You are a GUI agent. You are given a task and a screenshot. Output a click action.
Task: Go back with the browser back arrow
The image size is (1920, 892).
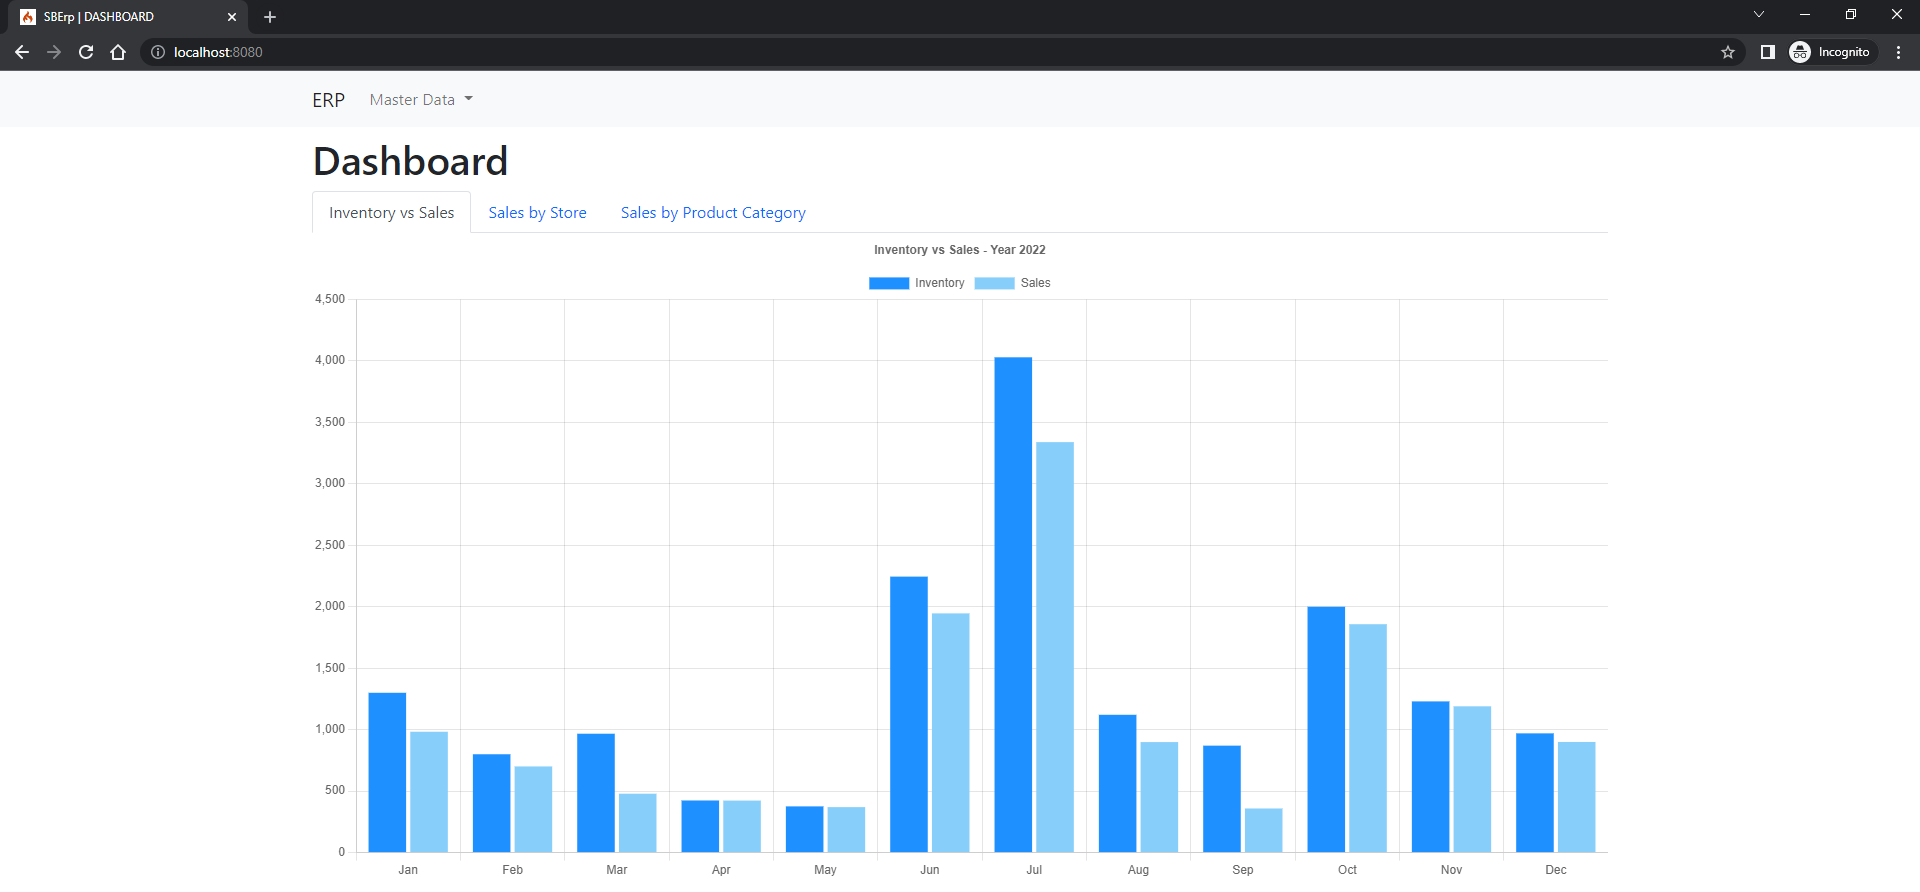22,52
